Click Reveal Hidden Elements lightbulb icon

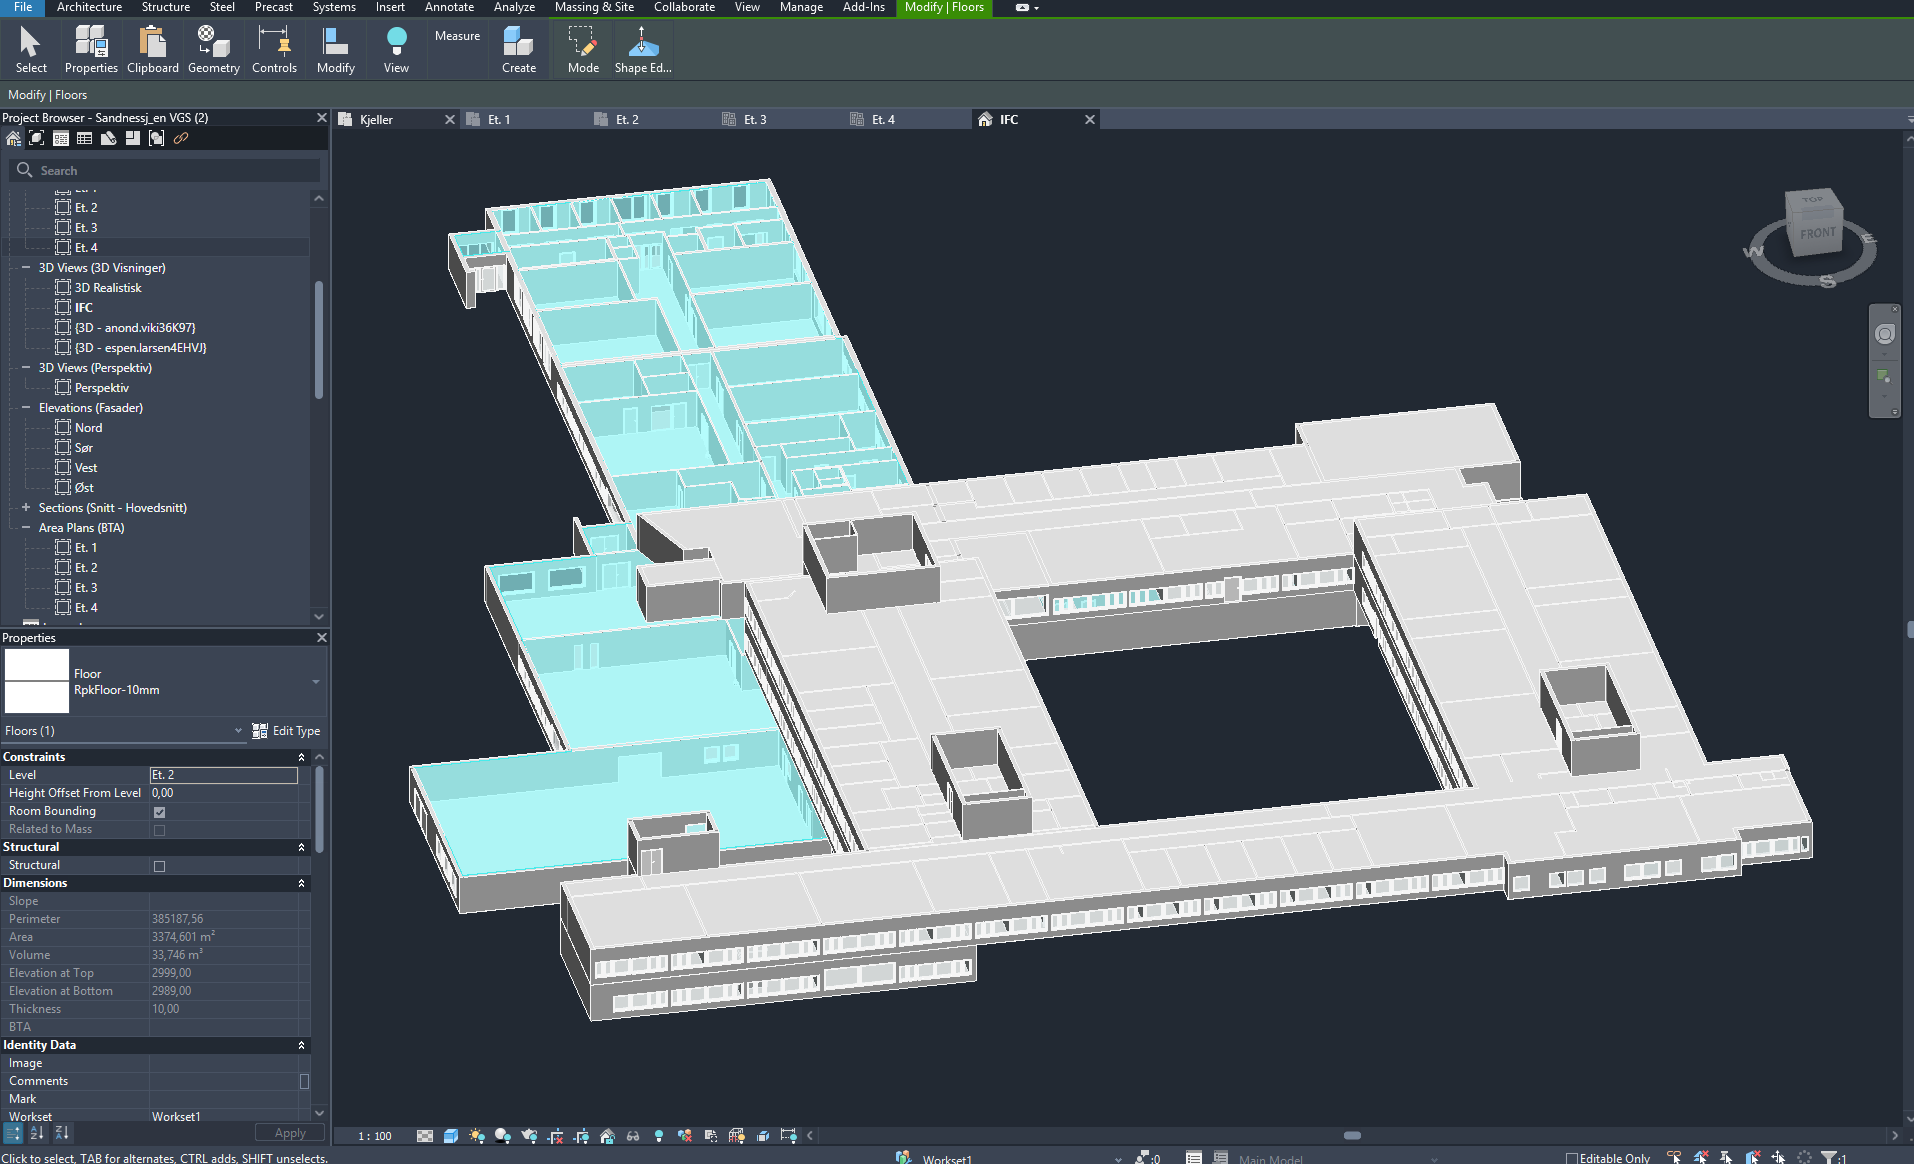[x=659, y=1136]
